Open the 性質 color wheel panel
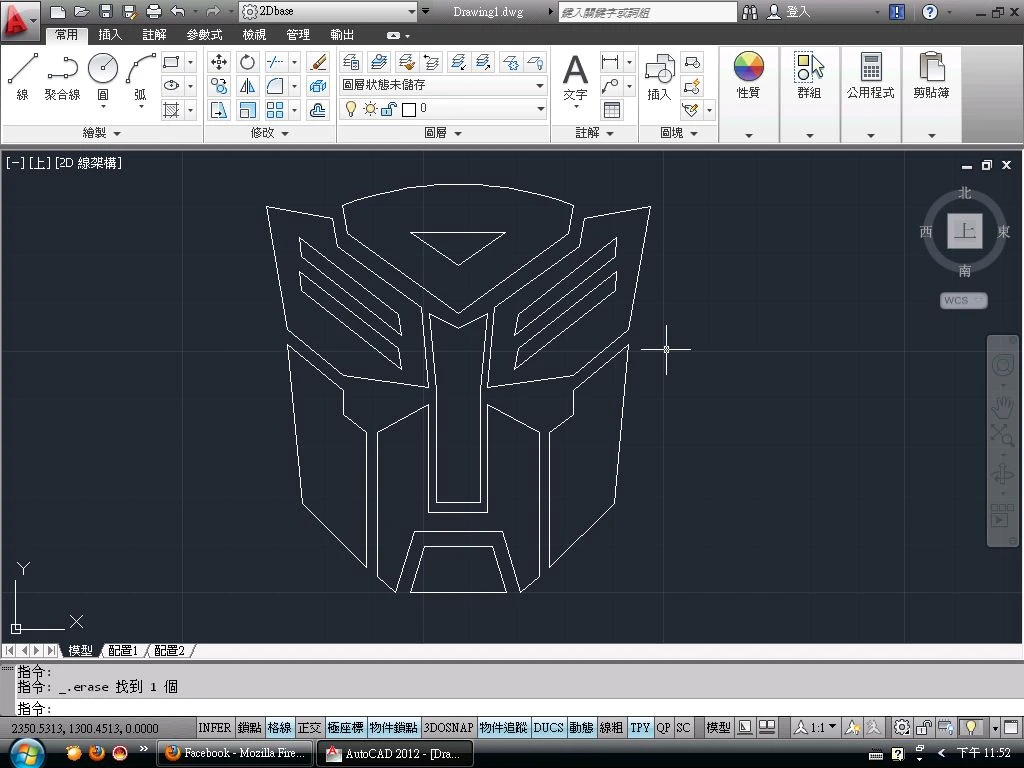Screen dimensions: 1024x768 coord(748,77)
